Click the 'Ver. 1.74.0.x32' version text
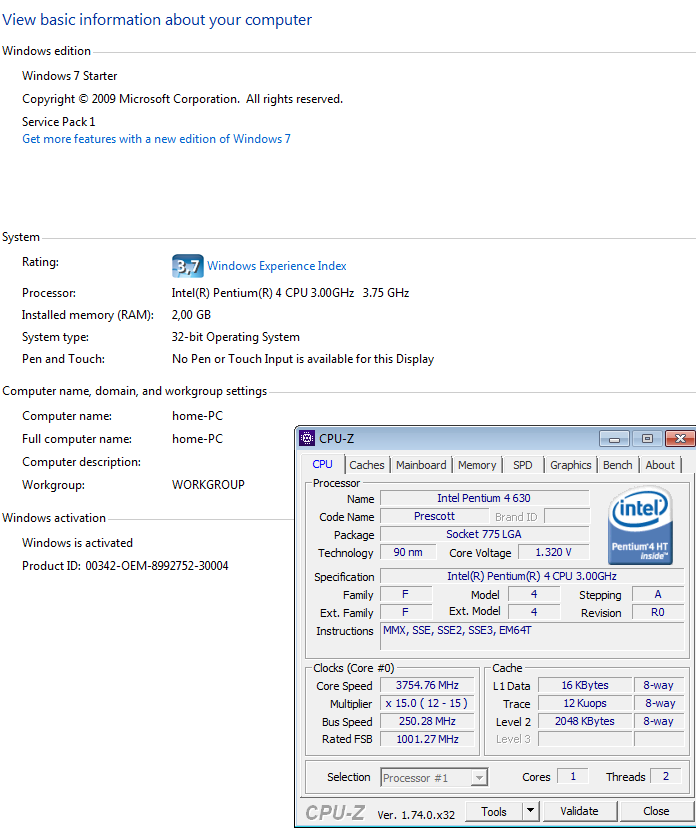The height and width of the screenshot is (835, 696). (416, 815)
